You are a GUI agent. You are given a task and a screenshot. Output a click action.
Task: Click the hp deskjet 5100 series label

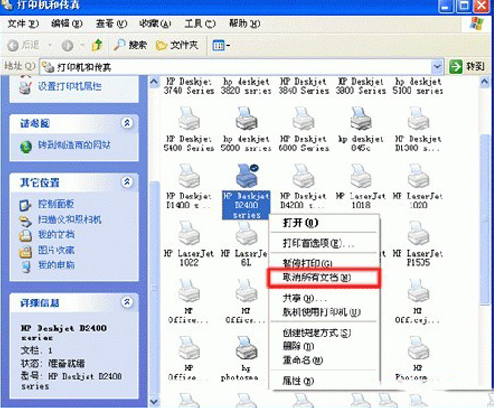click(x=418, y=86)
